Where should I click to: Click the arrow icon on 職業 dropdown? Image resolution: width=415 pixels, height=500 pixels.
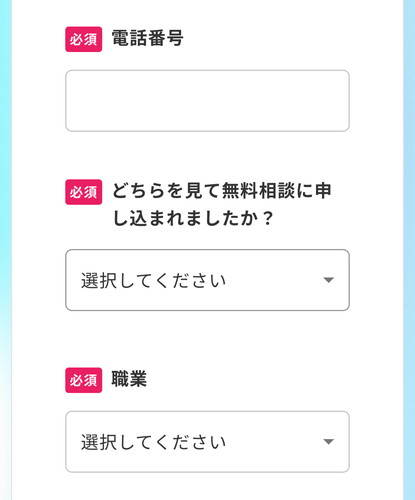tap(329, 442)
